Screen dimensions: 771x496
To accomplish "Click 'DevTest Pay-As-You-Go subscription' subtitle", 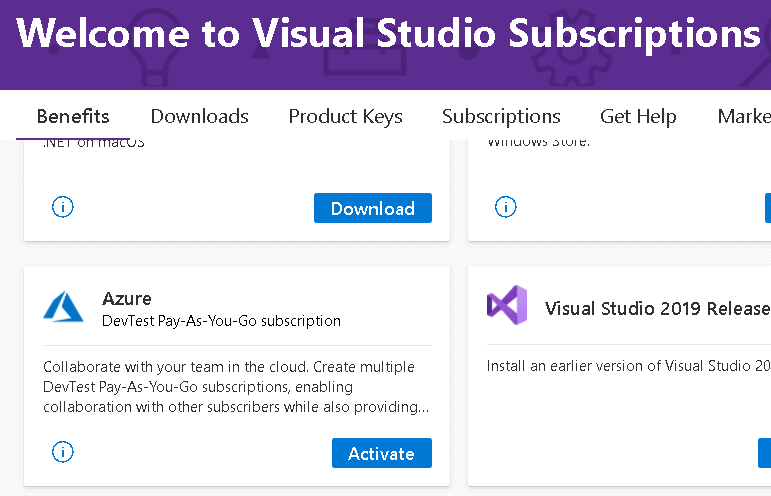I will 221,321.
